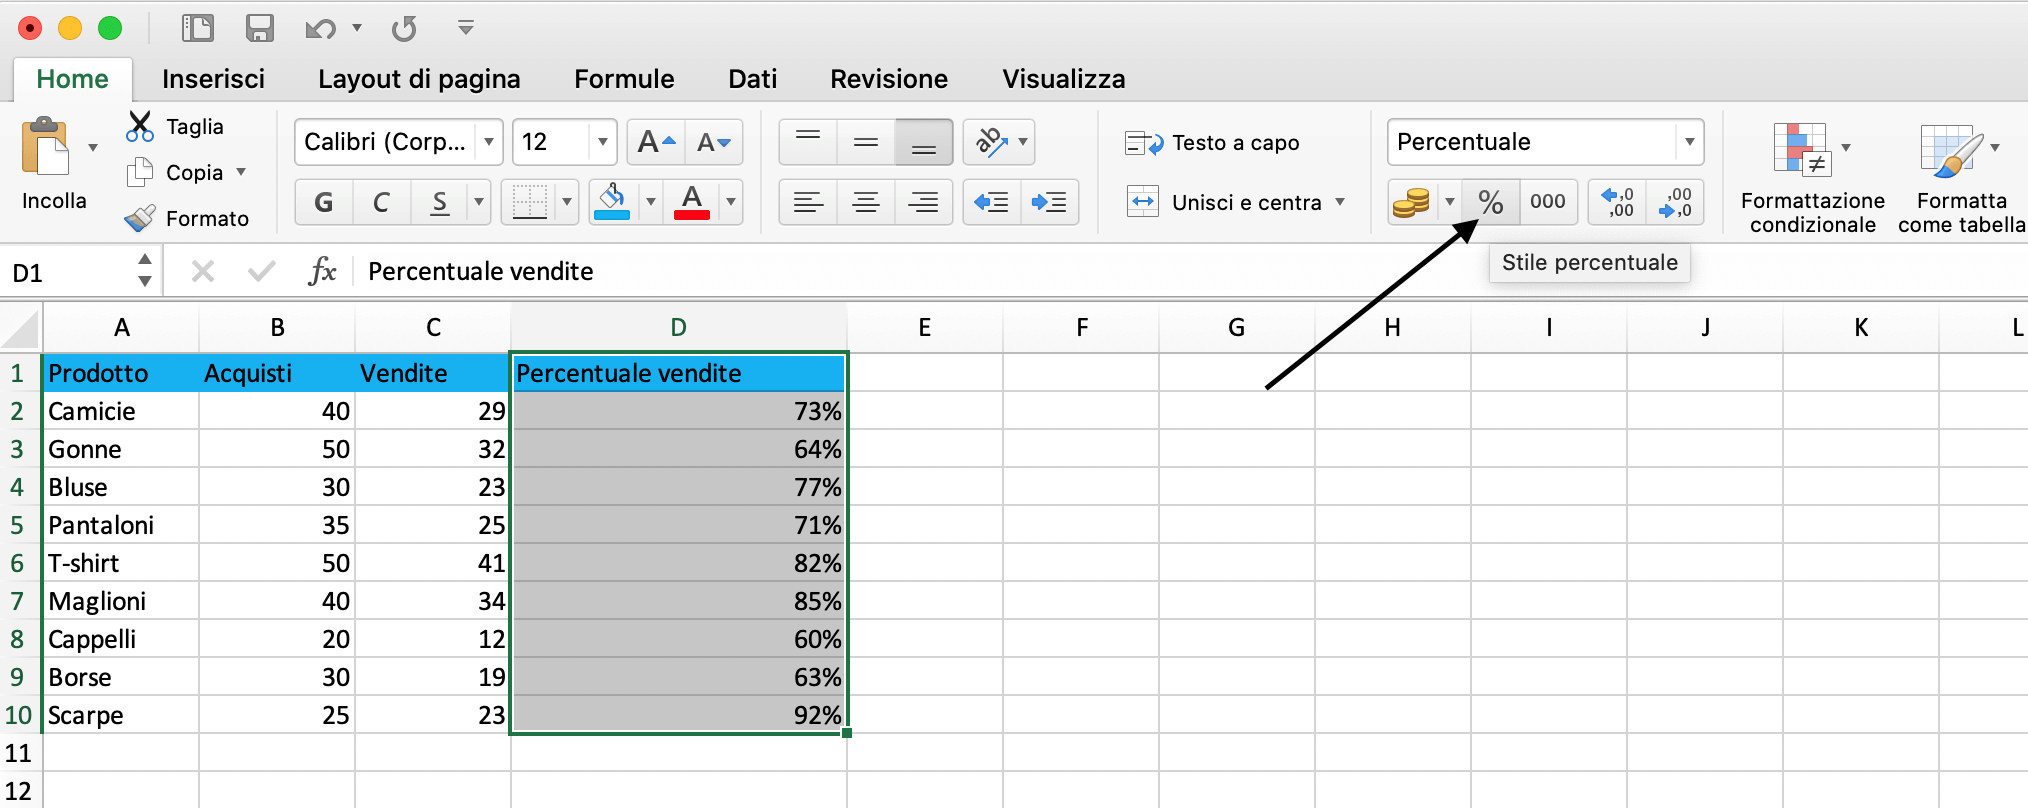Center text horizontally
Screen dimensions: 2028x808
(866, 202)
